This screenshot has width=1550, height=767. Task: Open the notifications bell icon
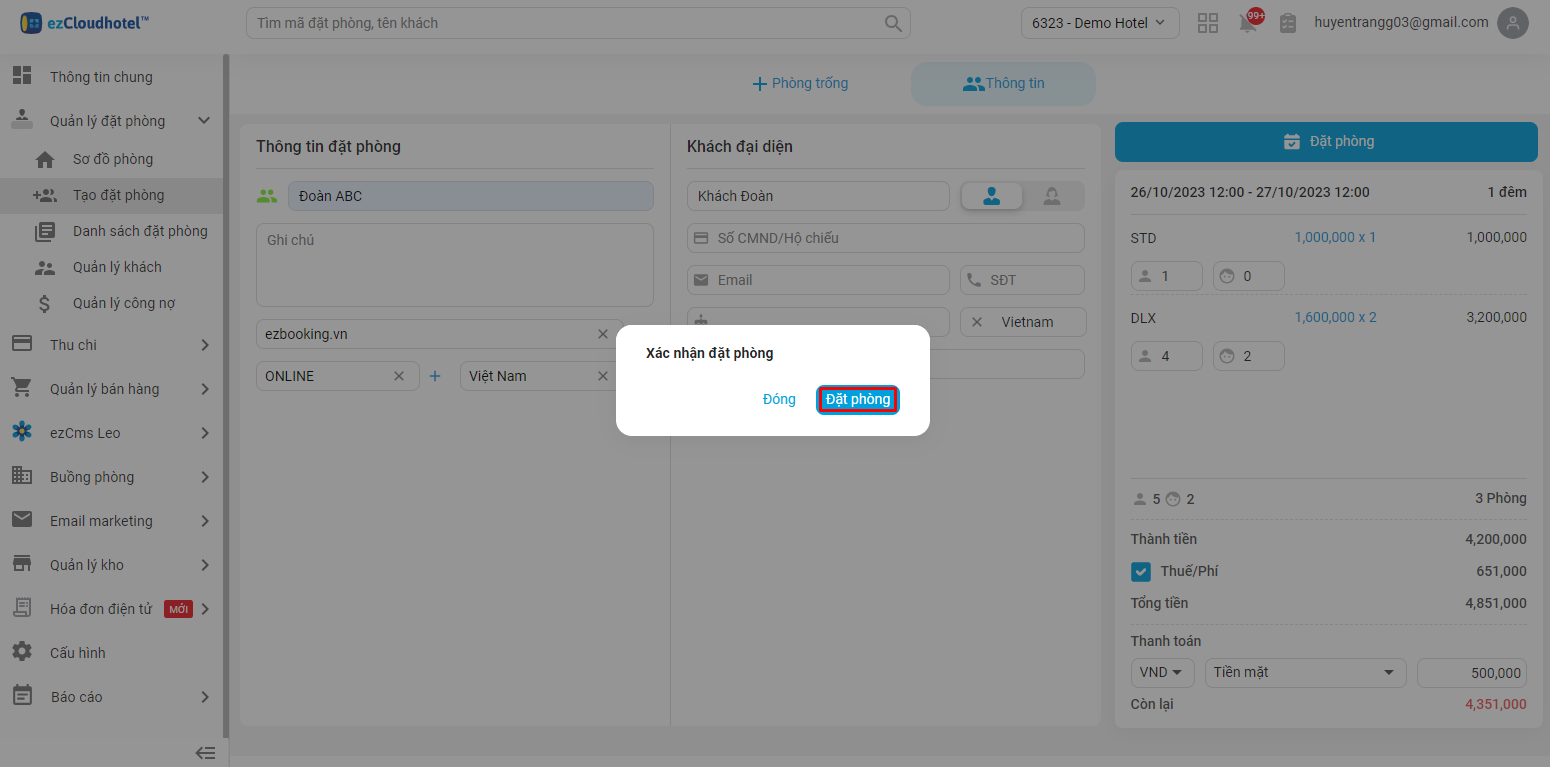1248,23
